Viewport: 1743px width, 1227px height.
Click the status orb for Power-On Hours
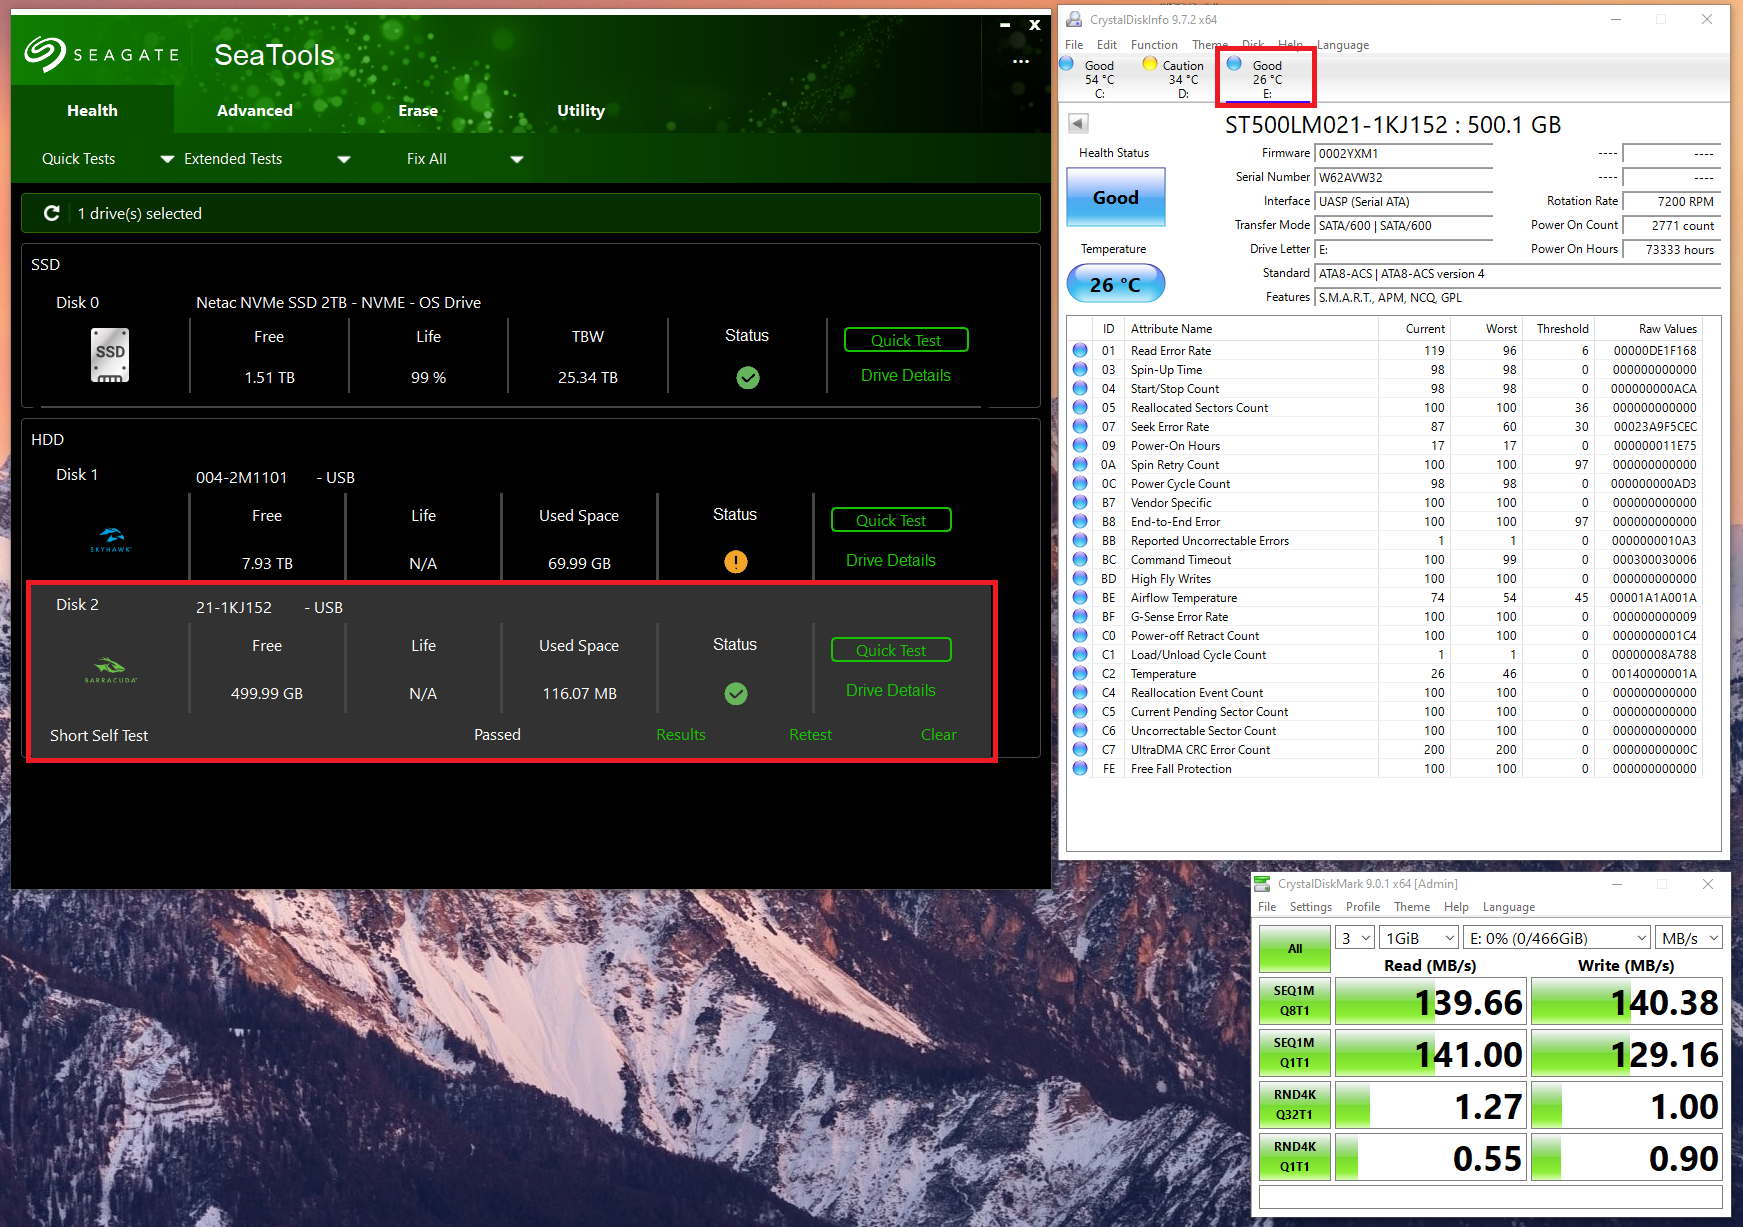tap(1080, 445)
